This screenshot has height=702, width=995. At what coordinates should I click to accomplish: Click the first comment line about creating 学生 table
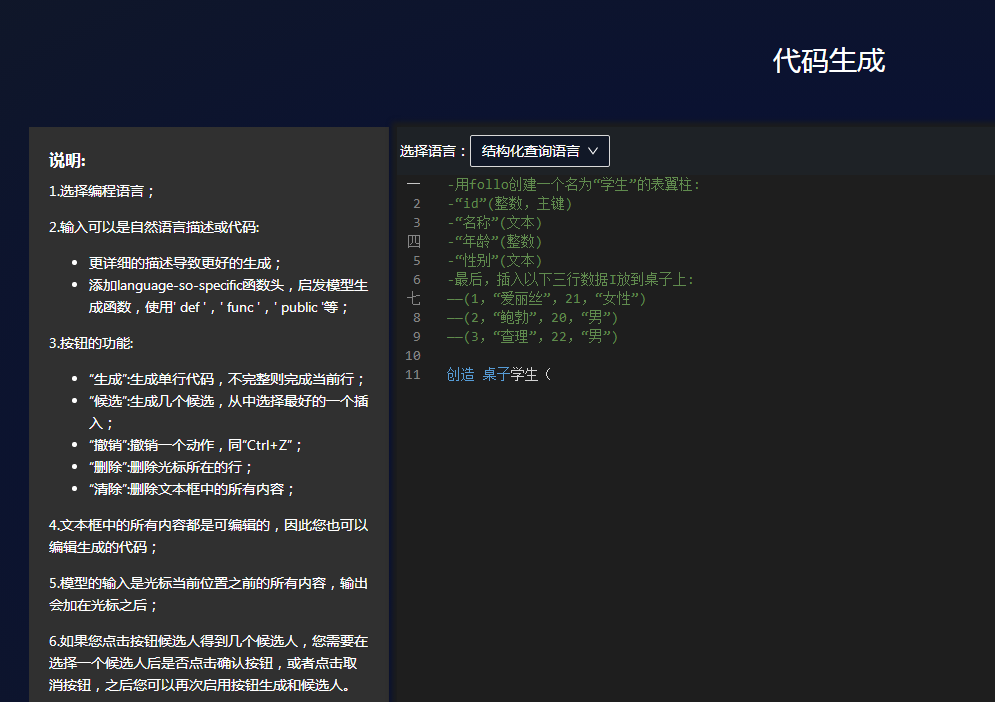[x=573, y=185]
